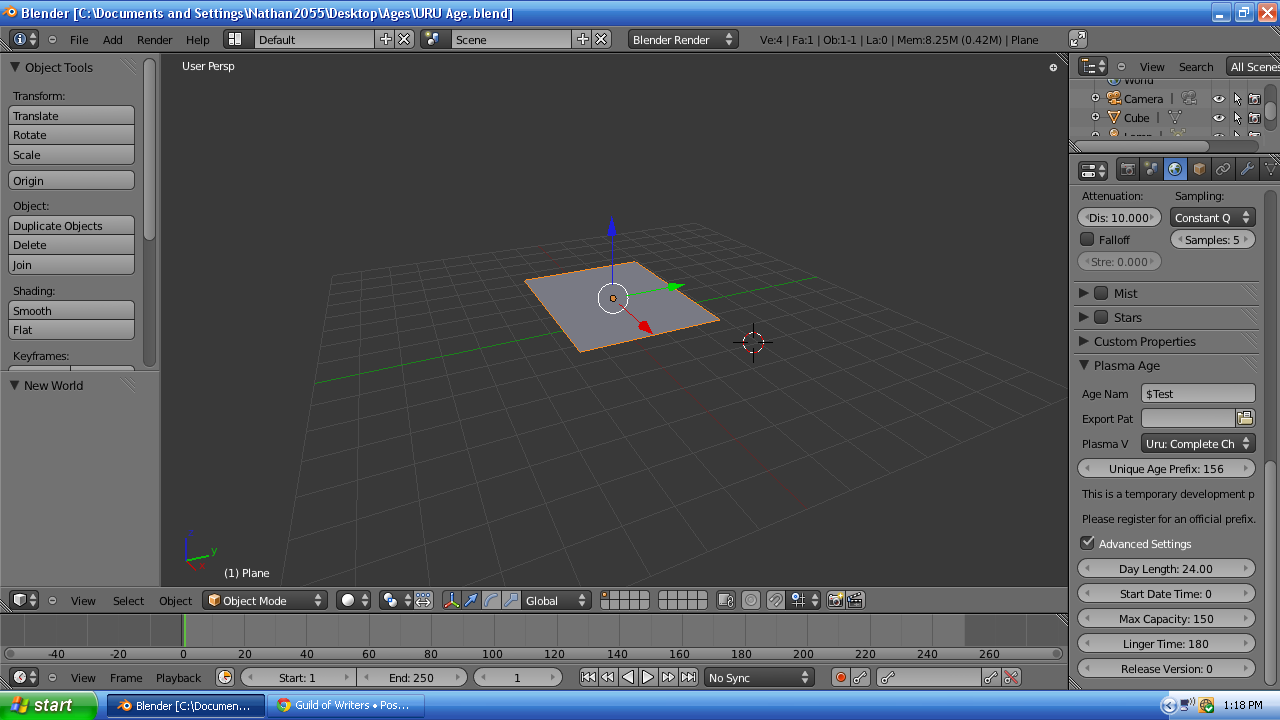Click the Info editor type icon
This screenshot has height=720, width=1280.
coord(24,39)
